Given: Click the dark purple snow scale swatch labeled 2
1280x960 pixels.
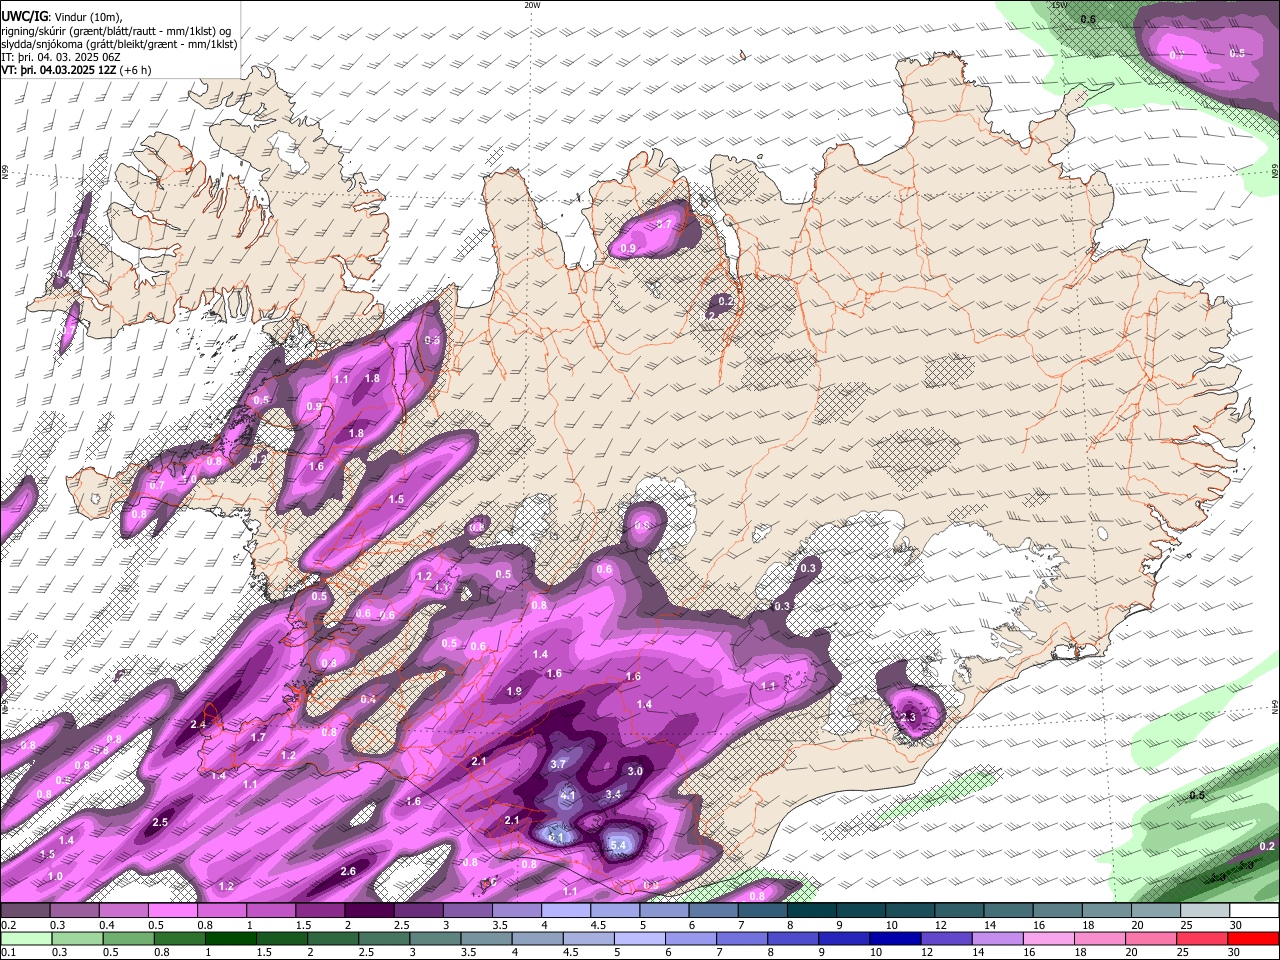Looking at the screenshot, I should [x=369, y=910].
